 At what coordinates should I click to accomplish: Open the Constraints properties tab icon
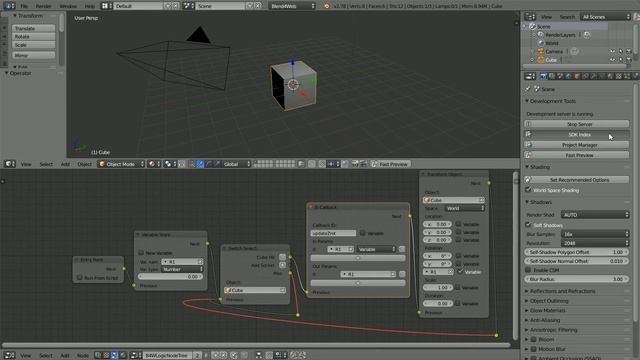(585, 76)
